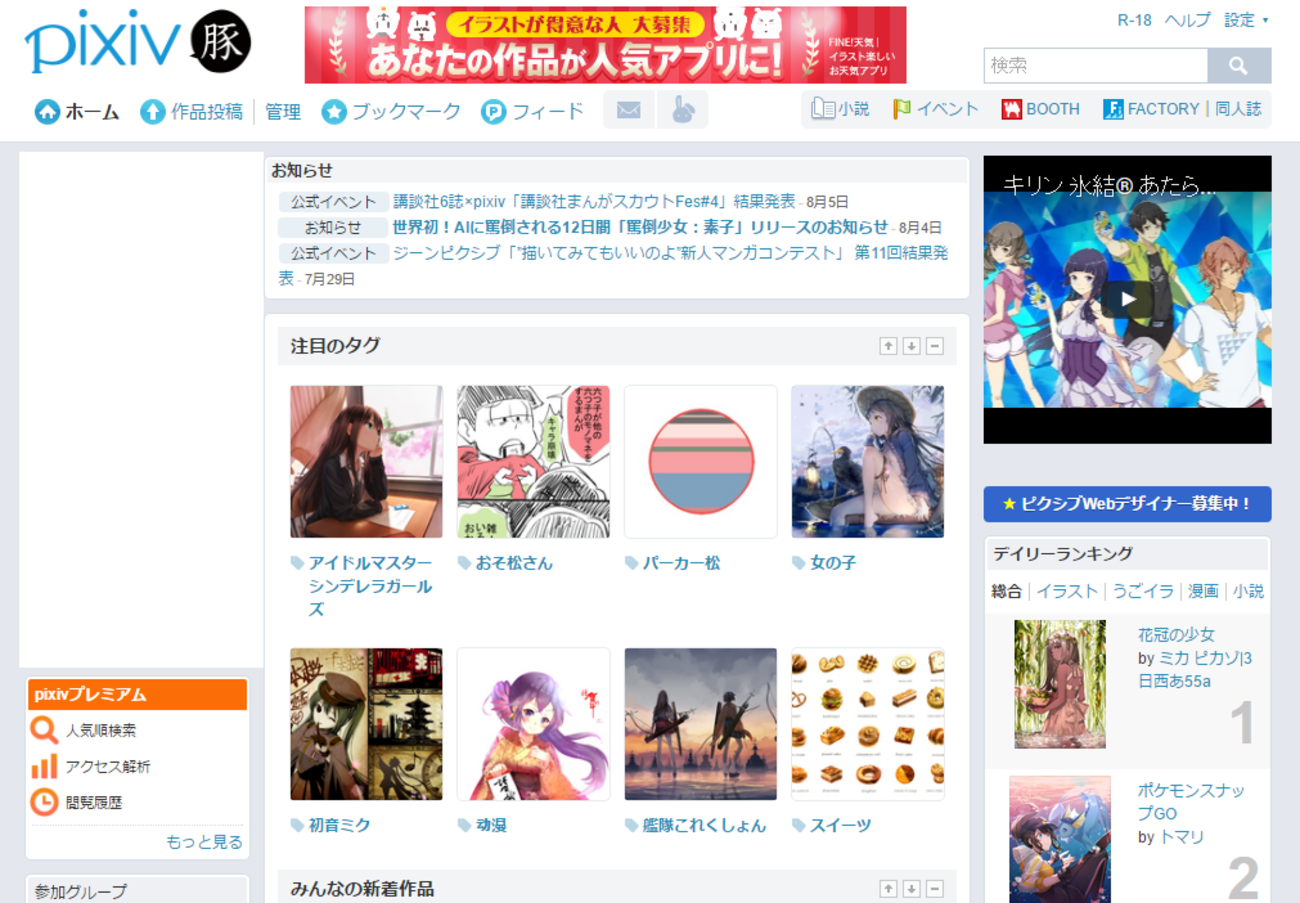Screen dimensions: 1300x903
Task: Open おそ松さん manga thumbnail
Action: pos(533,462)
